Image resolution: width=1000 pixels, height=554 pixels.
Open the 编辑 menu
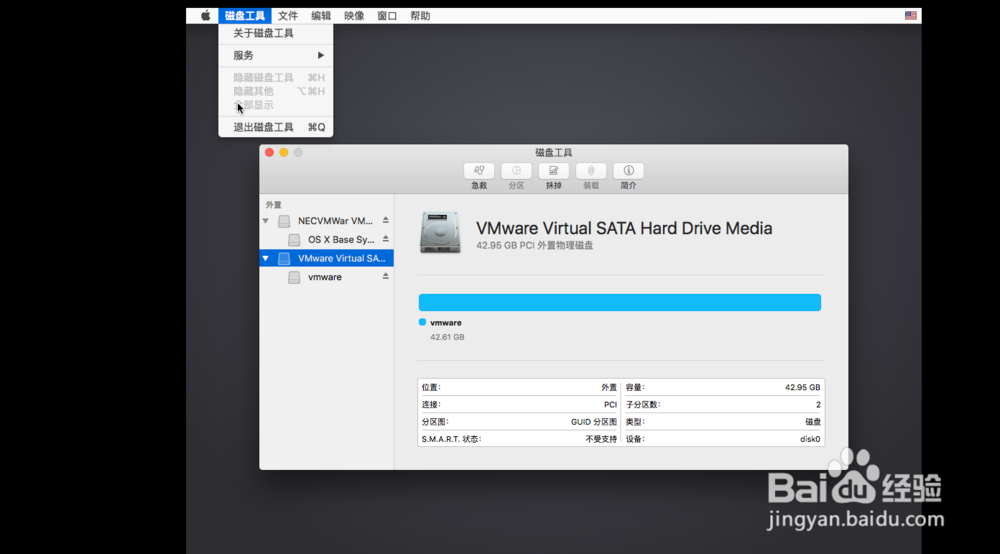click(x=321, y=16)
